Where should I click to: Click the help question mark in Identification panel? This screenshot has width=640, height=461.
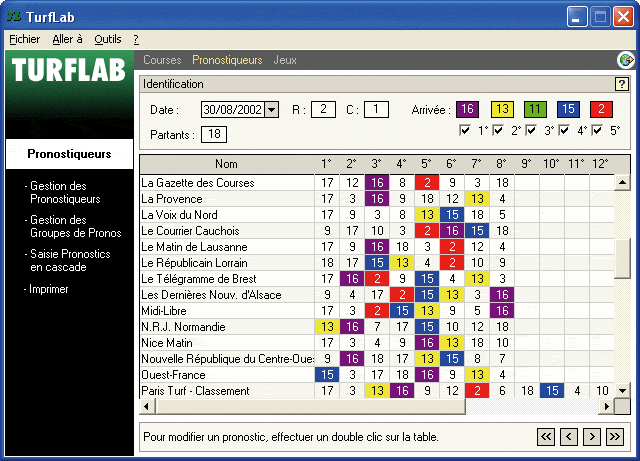621,85
